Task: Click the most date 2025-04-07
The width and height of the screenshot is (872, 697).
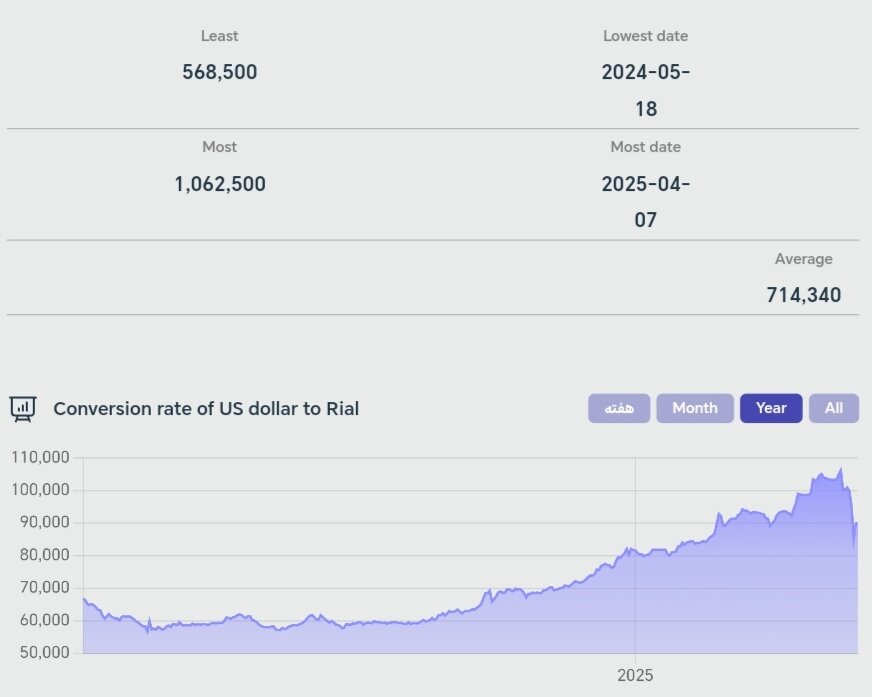Action: pos(646,202)
